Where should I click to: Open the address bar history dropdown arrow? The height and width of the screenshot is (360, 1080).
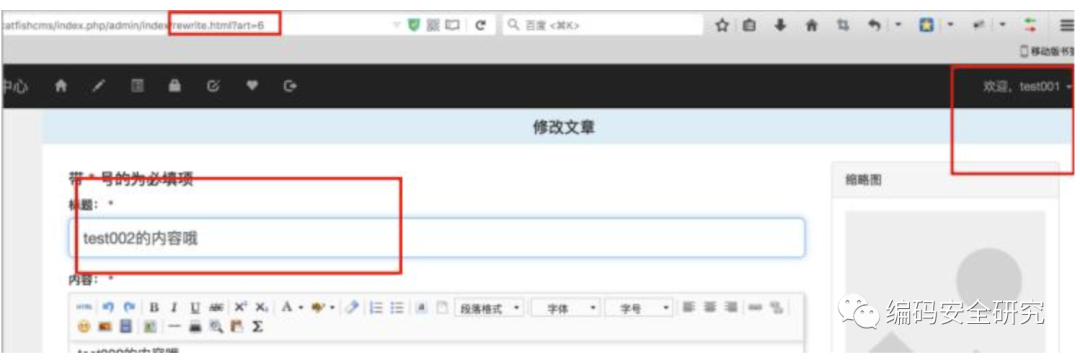(x=396, y=25)
